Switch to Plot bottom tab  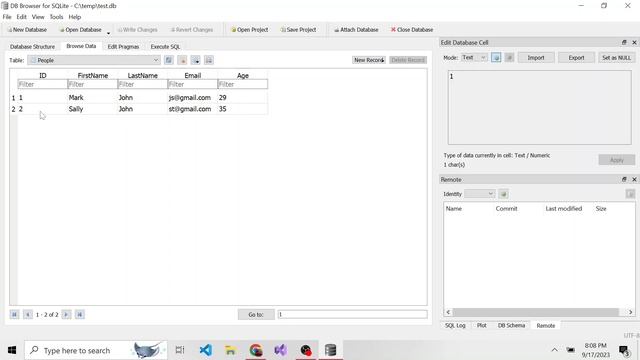482,325
